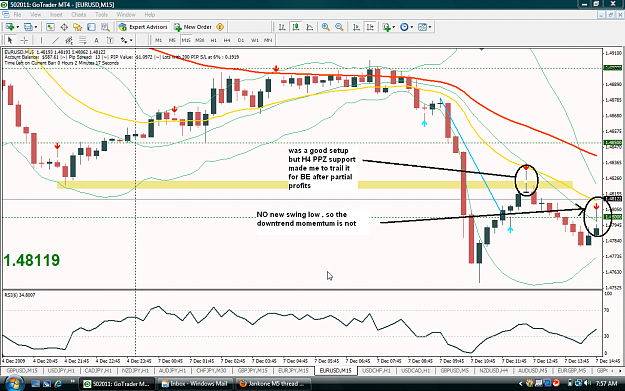
Task: Open Inbox - Windows Mail from taskbar
Action: (x=195, y=384)
